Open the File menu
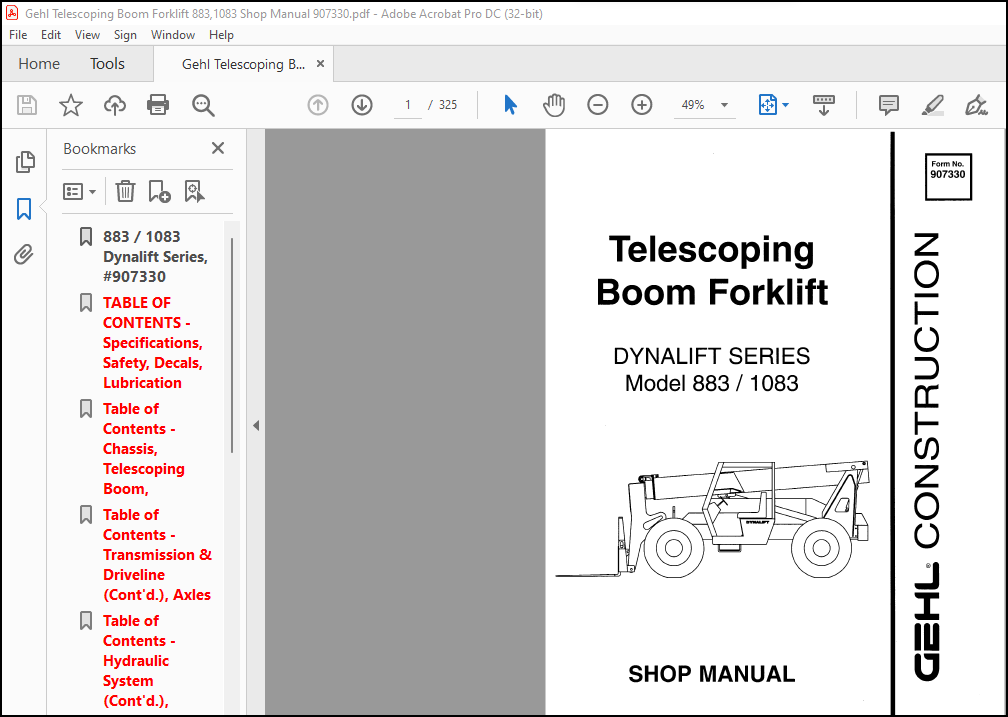Image resolution: width=1008 pixels, height=717 pixels. tap(18, 35)
